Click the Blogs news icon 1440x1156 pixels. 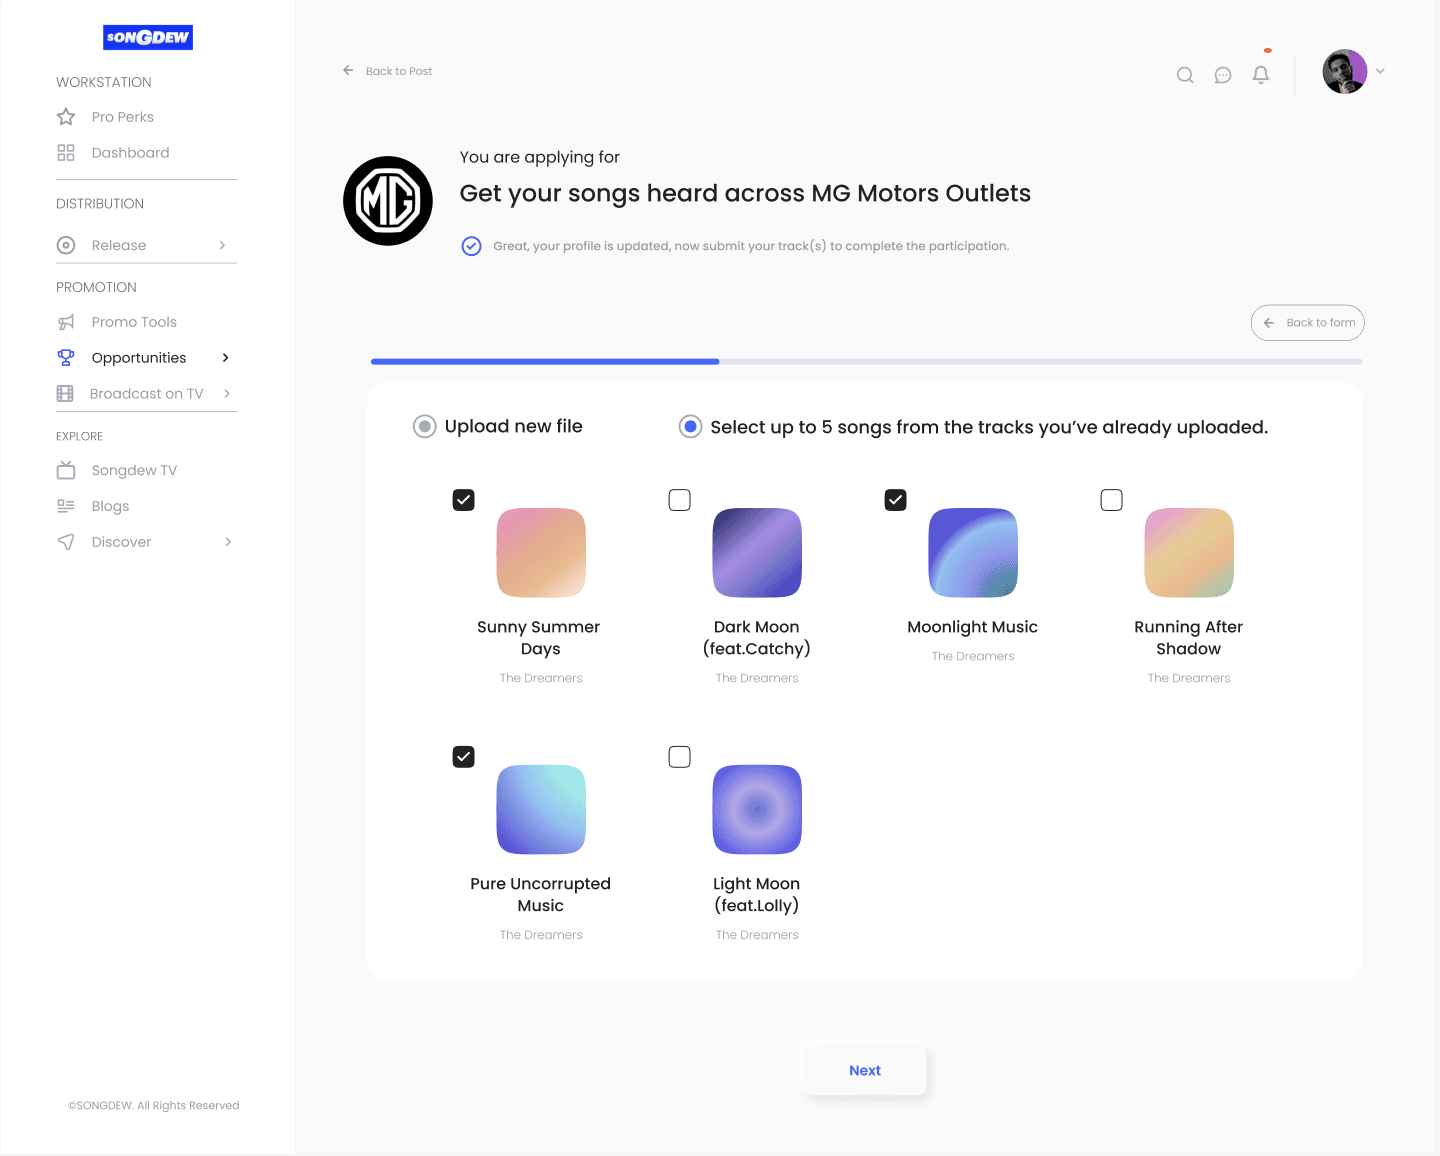pyautogui.click(x=66, y=506)
